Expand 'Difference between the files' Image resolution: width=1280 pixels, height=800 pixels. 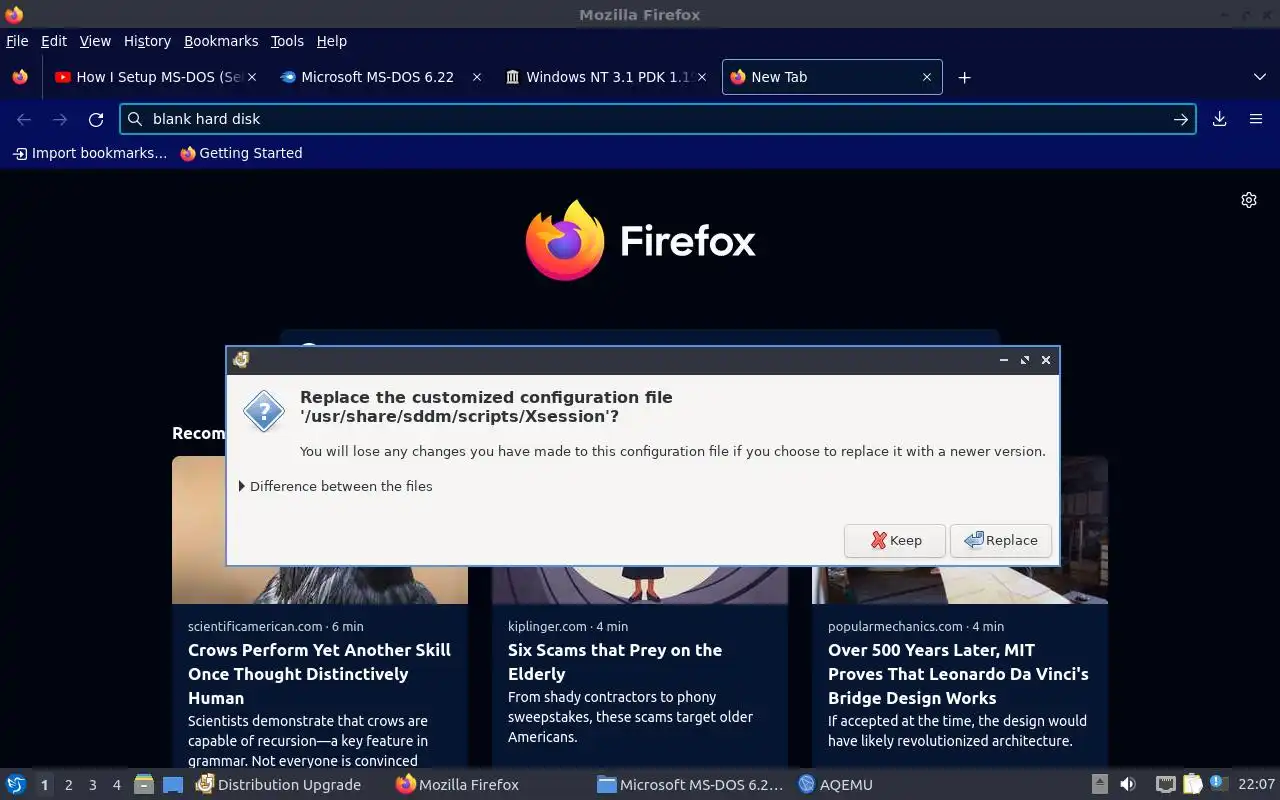336,486
